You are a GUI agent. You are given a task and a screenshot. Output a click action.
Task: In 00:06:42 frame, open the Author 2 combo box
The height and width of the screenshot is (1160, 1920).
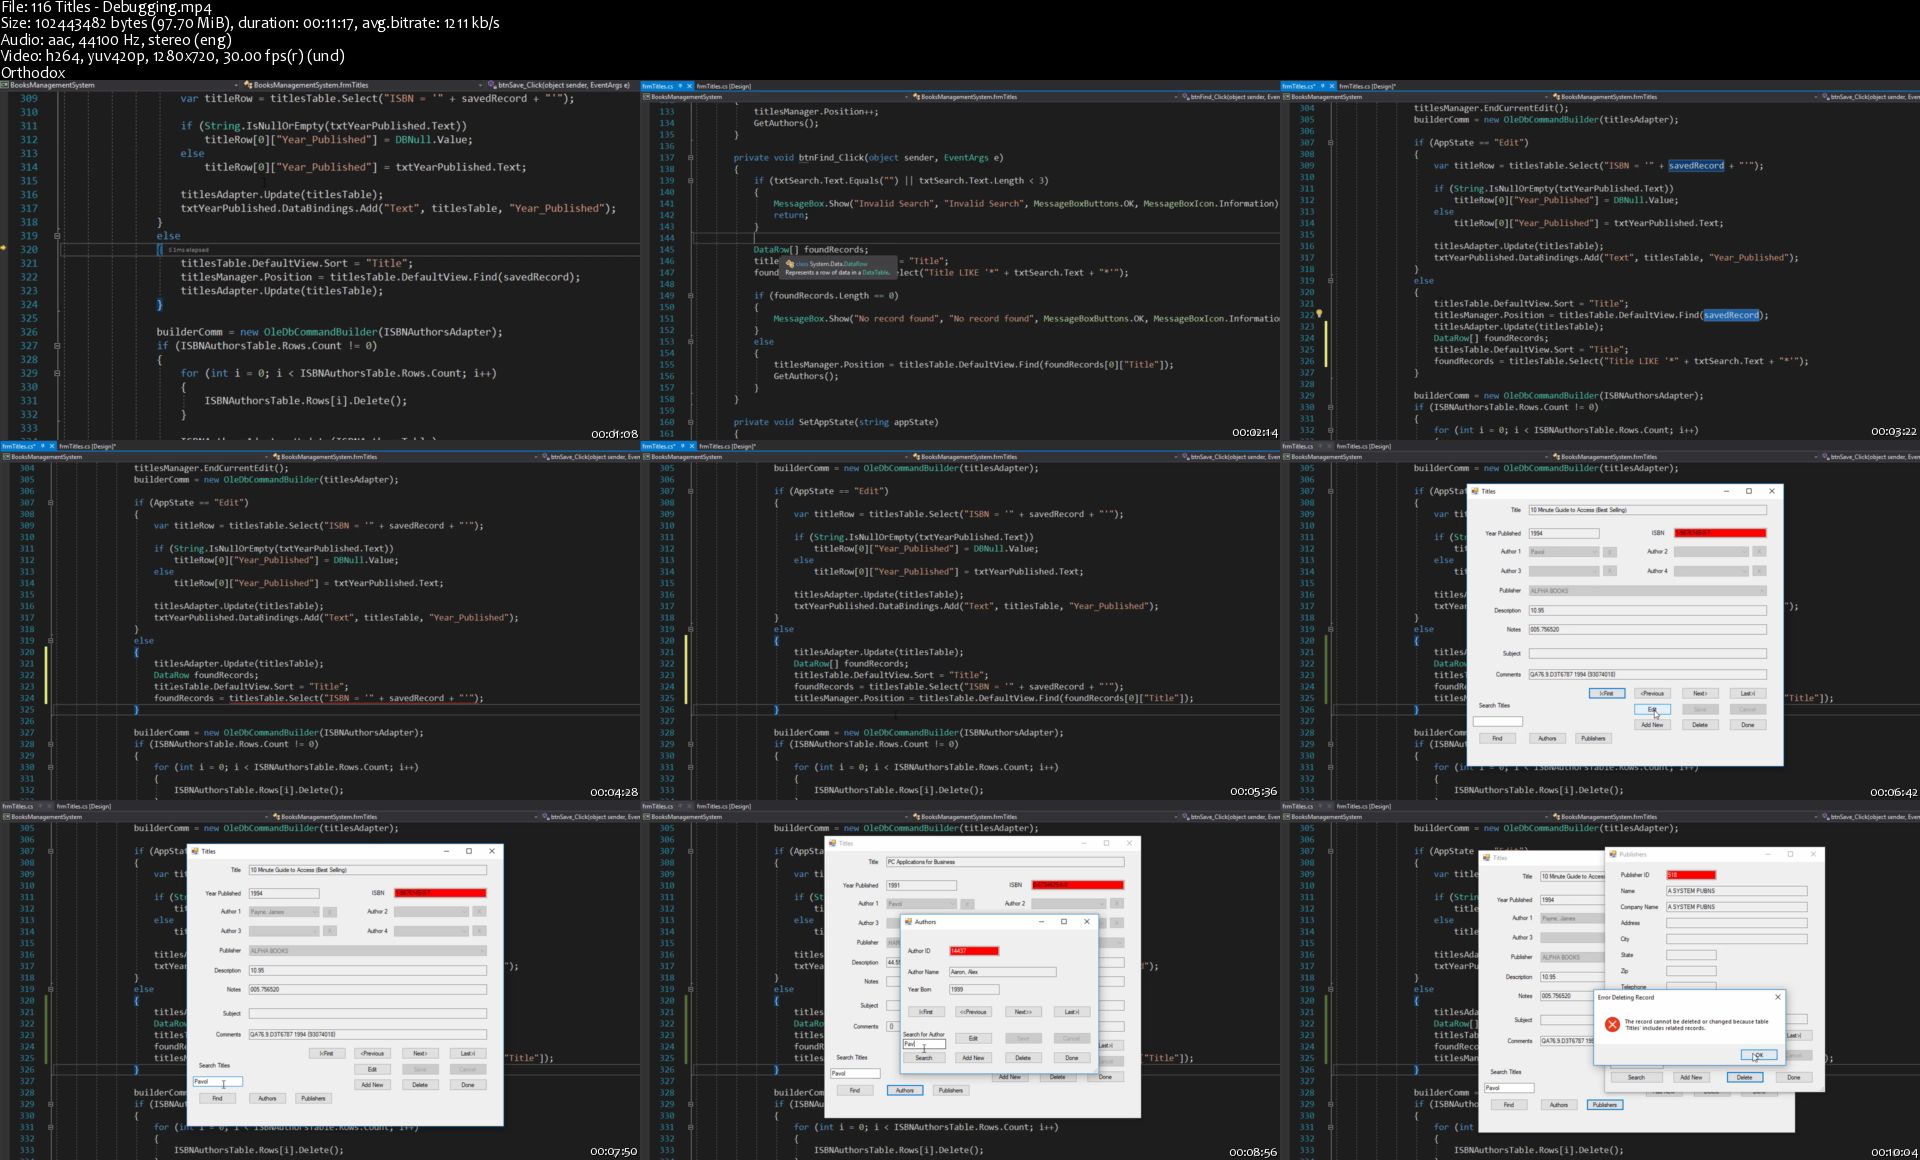click(1712, 552)
